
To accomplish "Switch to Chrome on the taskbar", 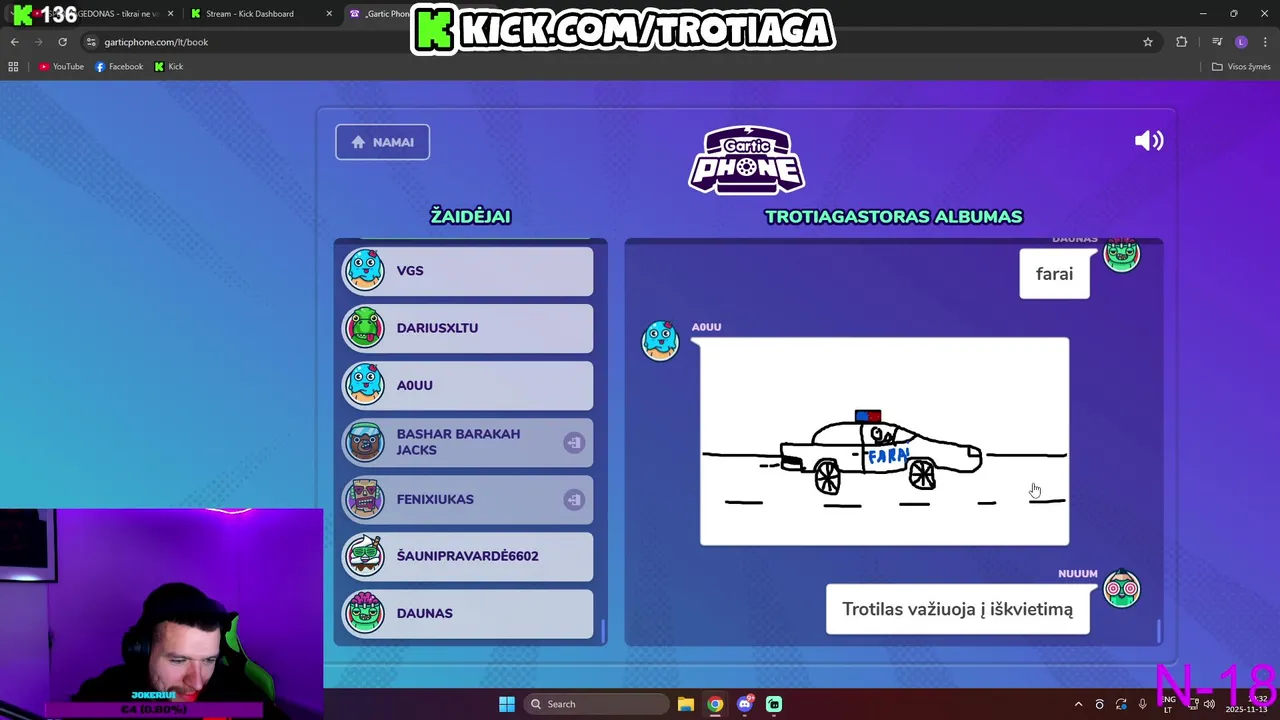I will [715, 704].
